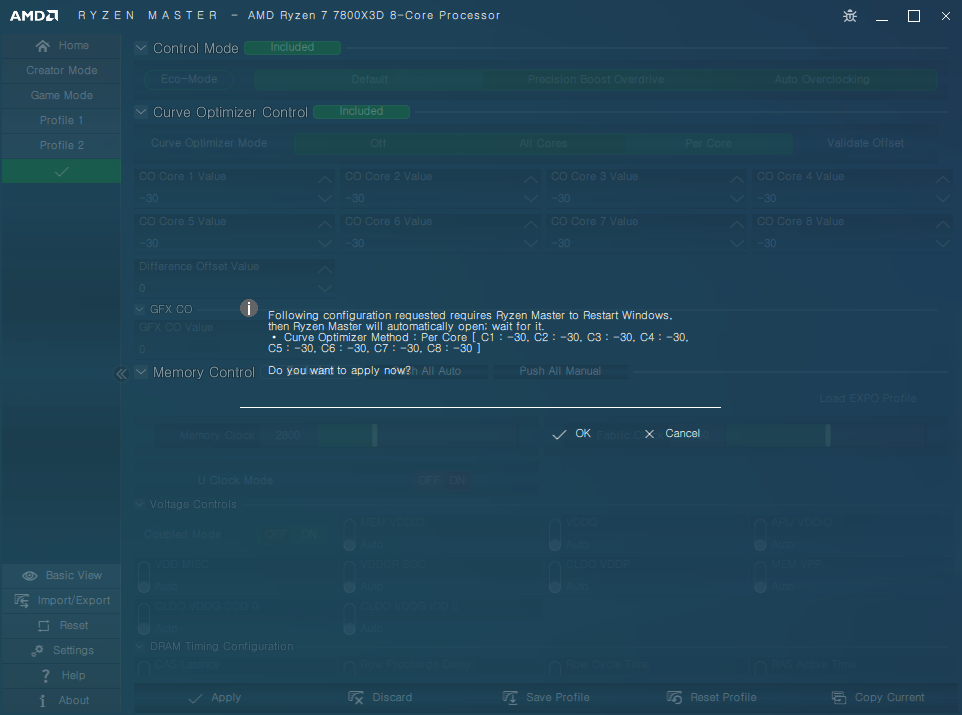
Task: Collapse the Voltage Controls section
Action: (x=140, y=504)
